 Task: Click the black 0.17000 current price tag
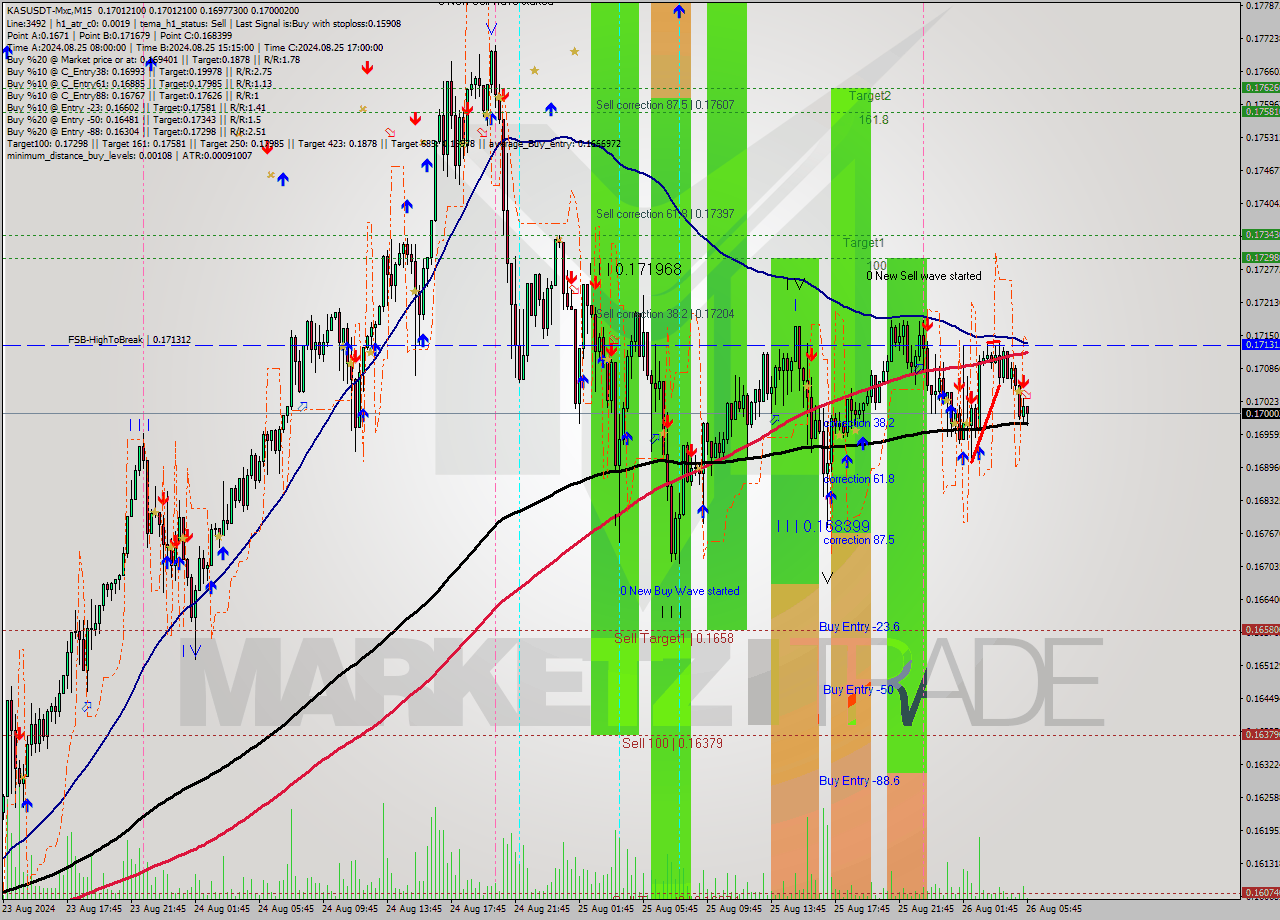(x=1260, y=413)
